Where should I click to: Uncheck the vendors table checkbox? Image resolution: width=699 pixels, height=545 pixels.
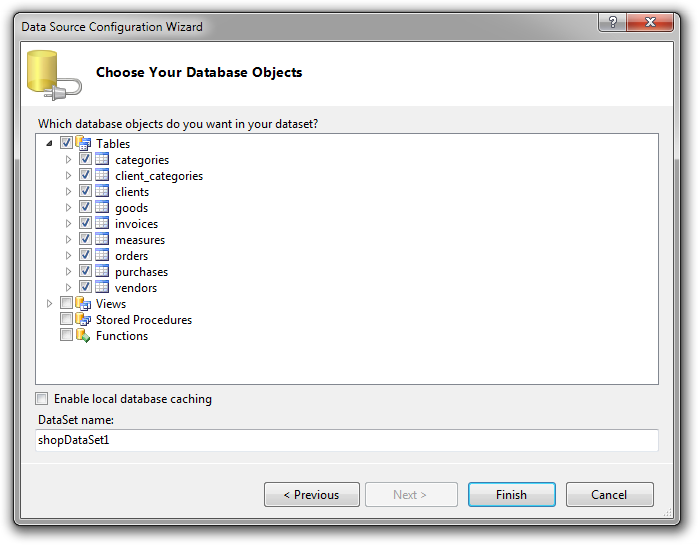(x=85, y=287)
